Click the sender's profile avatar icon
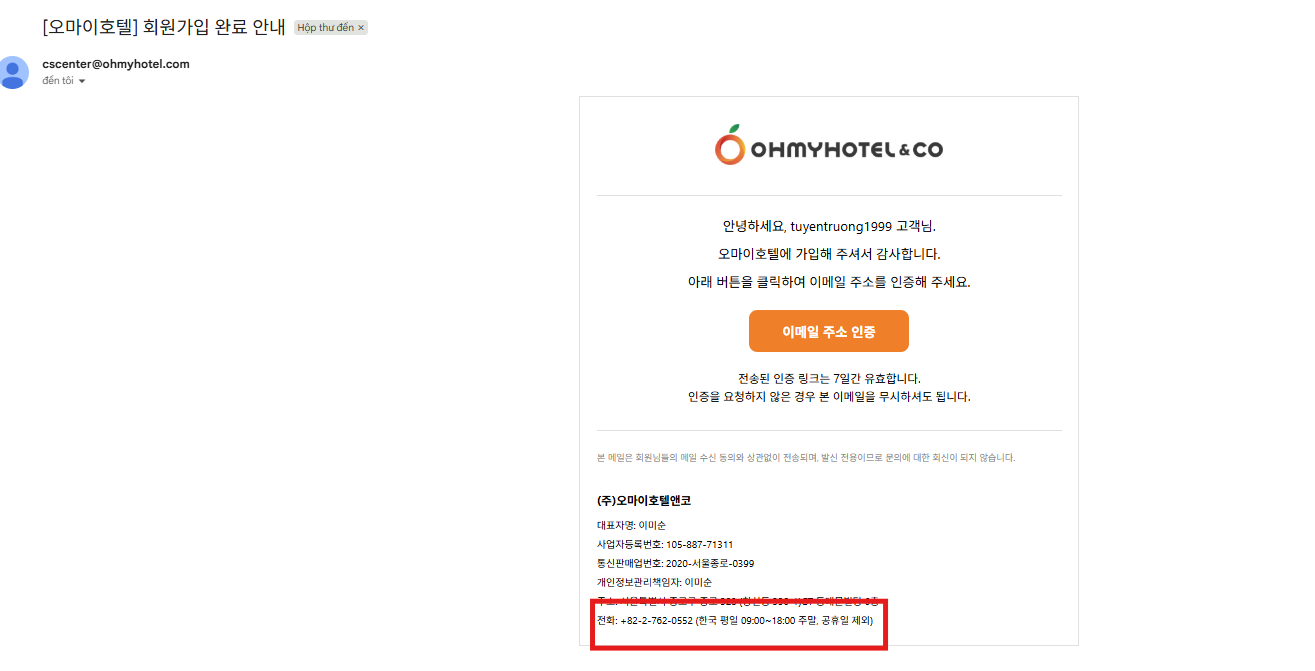The image size is (1315, 671). tap(15, 72)
